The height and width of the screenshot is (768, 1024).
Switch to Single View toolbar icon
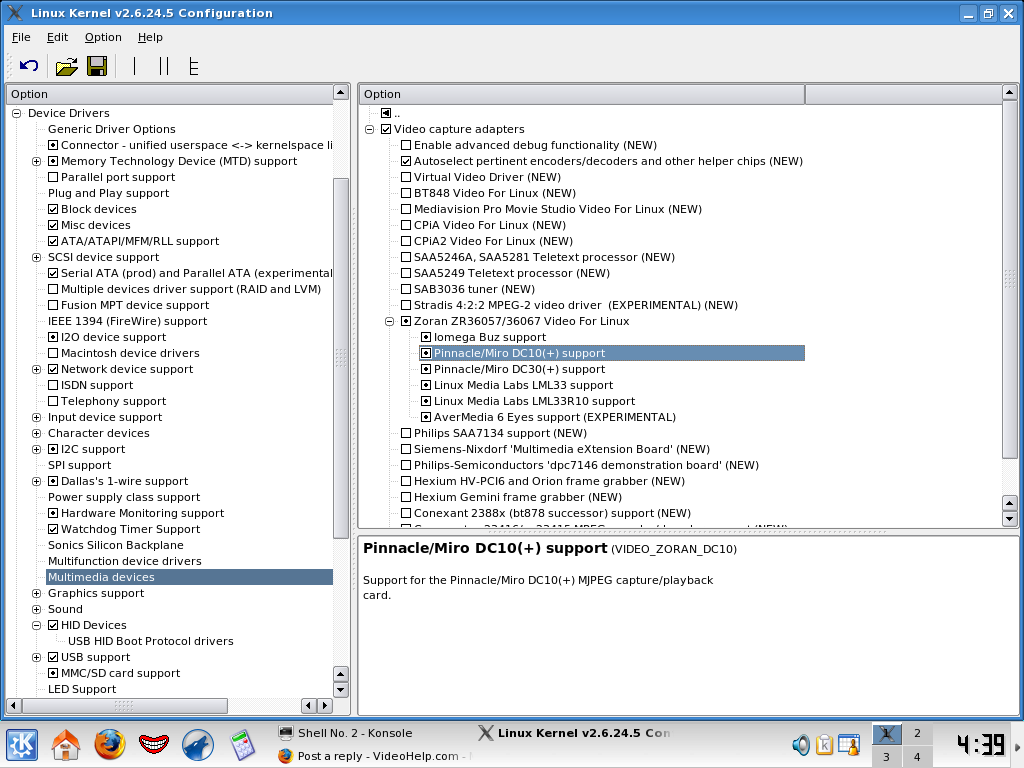(x=134, y=66)
